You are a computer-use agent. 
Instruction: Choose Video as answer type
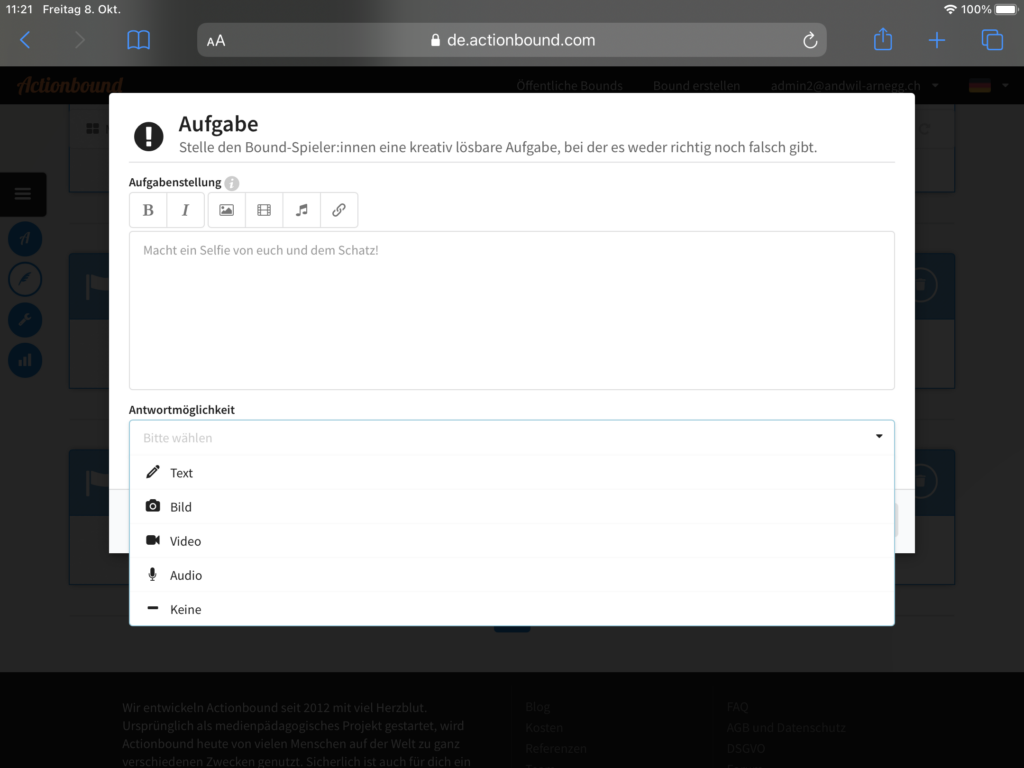[x=185, y=541]
